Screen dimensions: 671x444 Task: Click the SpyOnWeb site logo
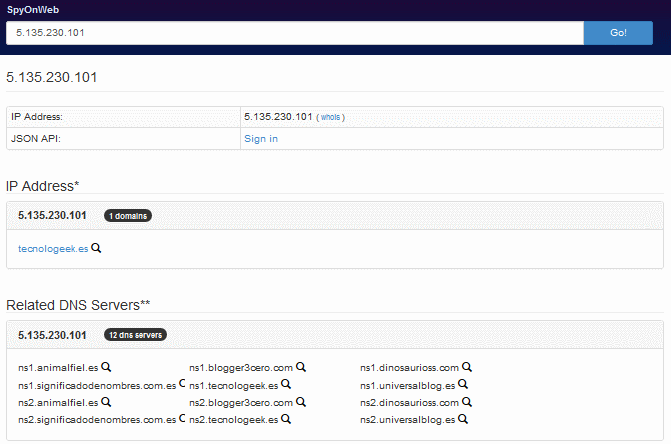tap(33, 10)
